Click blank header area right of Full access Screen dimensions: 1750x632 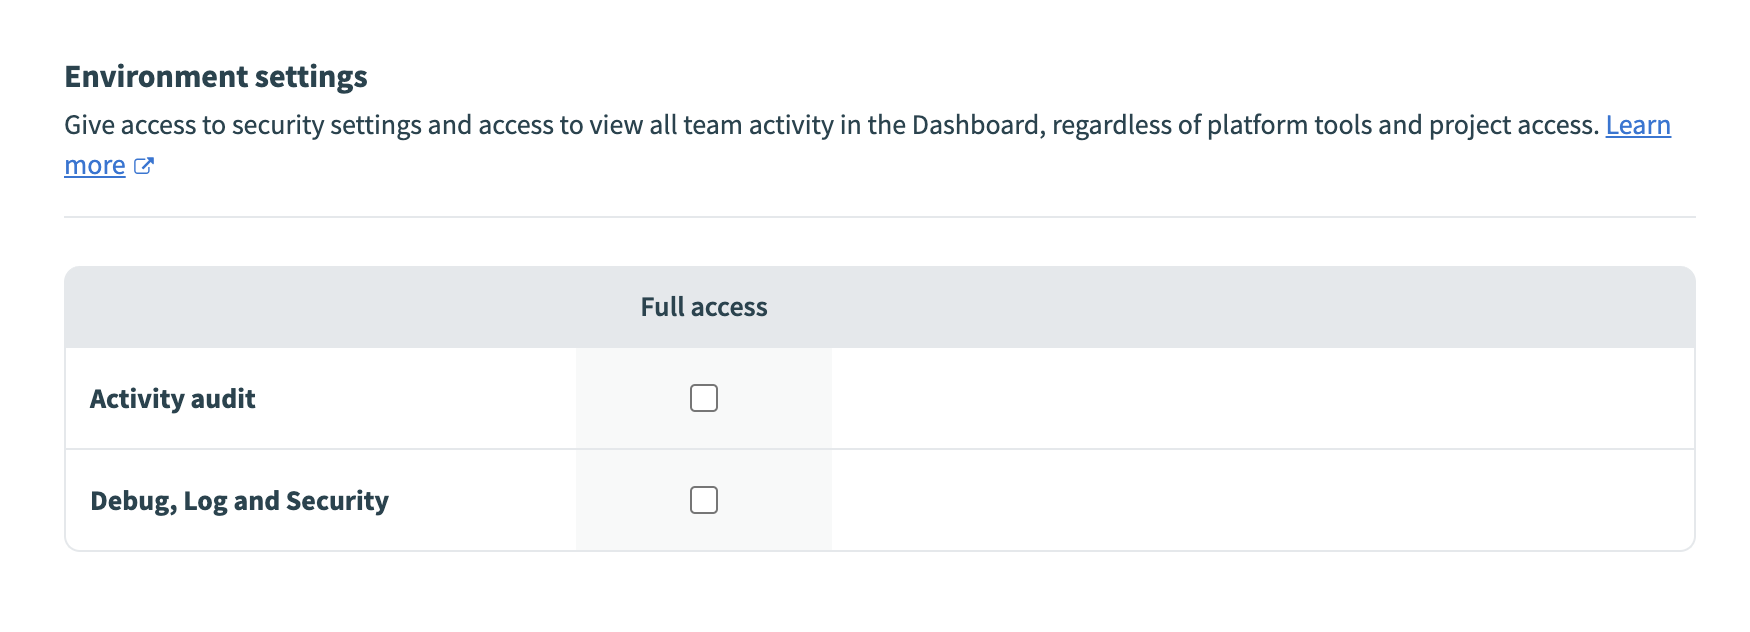1262,307
